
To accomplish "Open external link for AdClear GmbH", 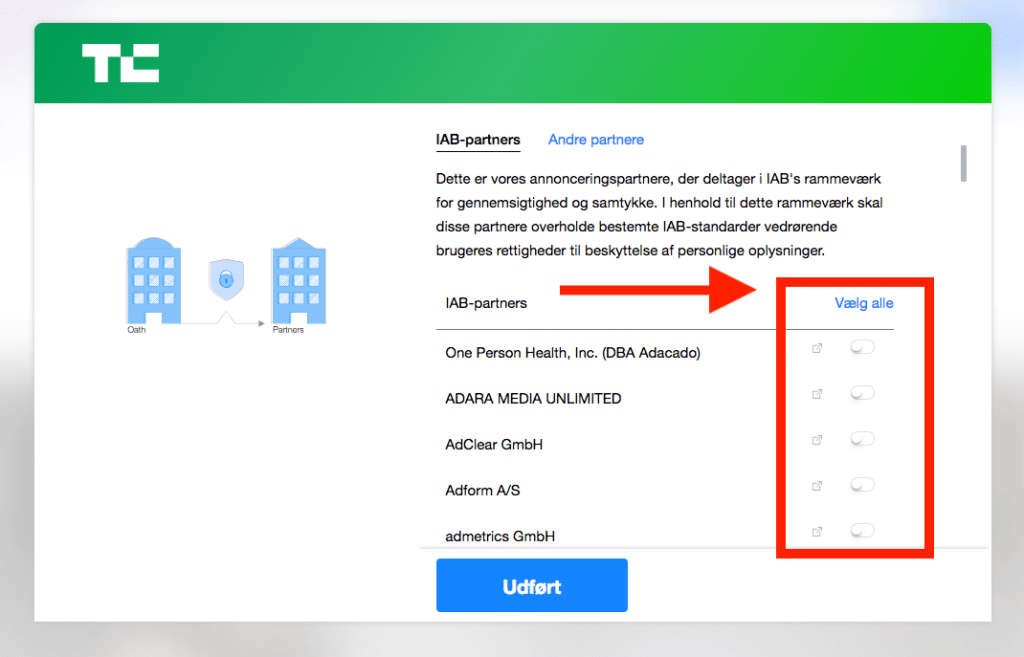I will click(816, 440).
